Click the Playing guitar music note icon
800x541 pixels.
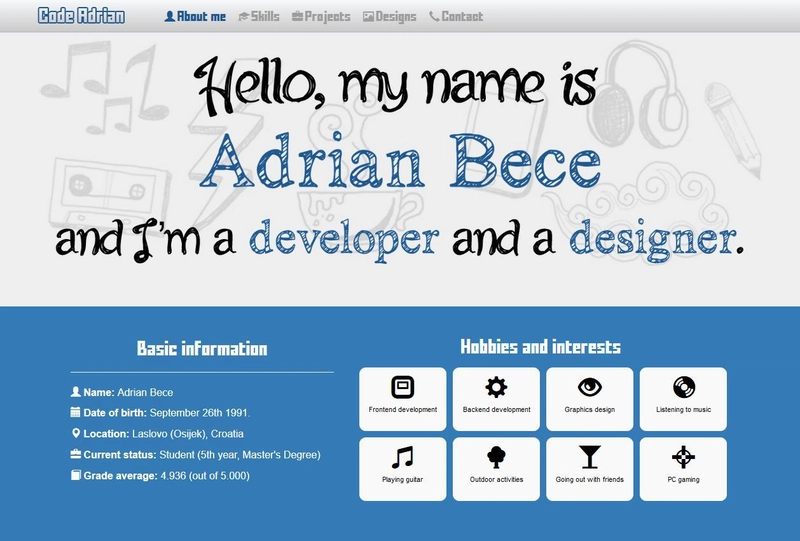[402, 457]
